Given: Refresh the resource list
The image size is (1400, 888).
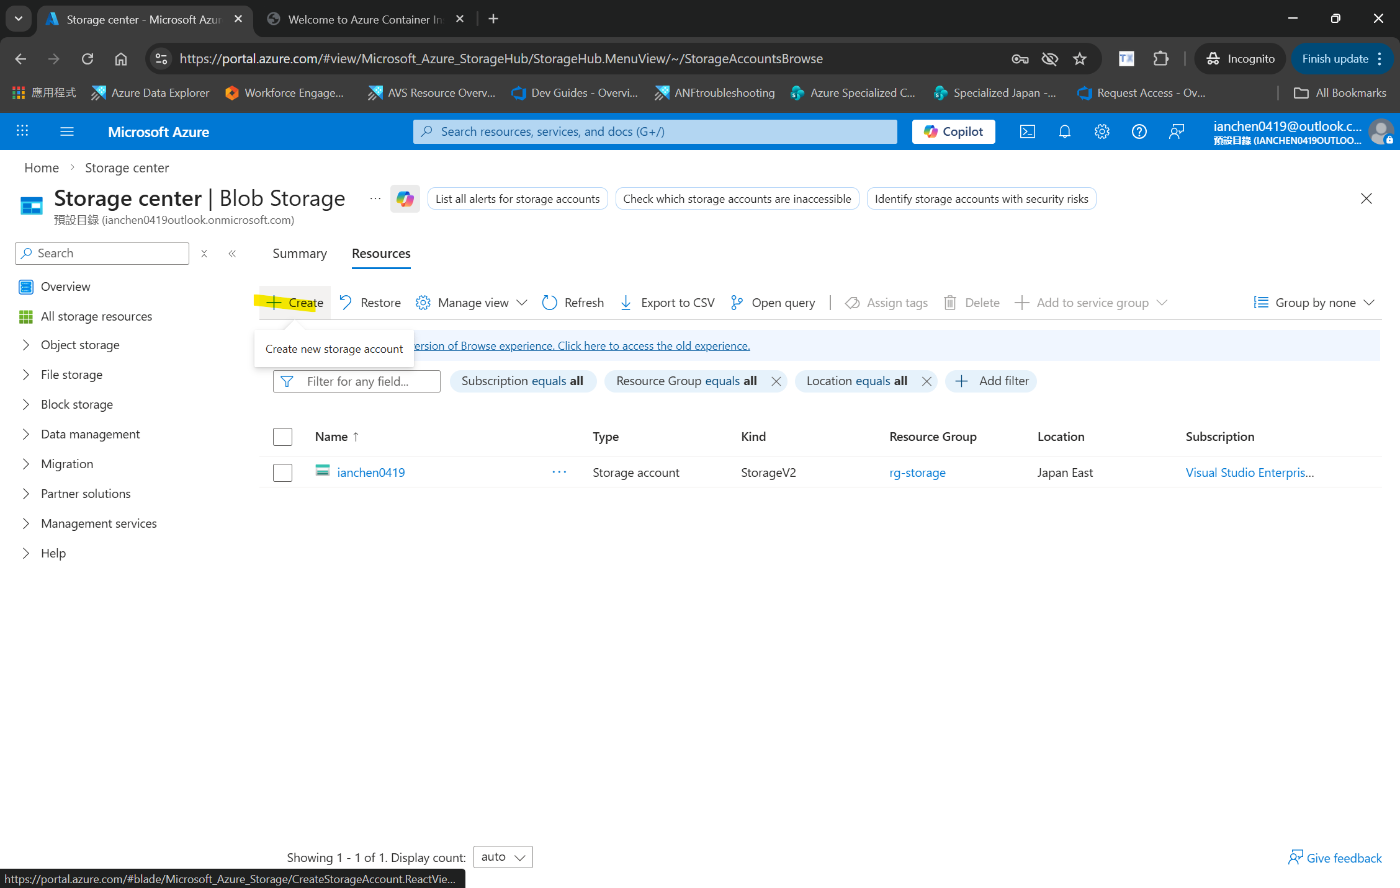Looking at the screenshot, I should [573, 303].
